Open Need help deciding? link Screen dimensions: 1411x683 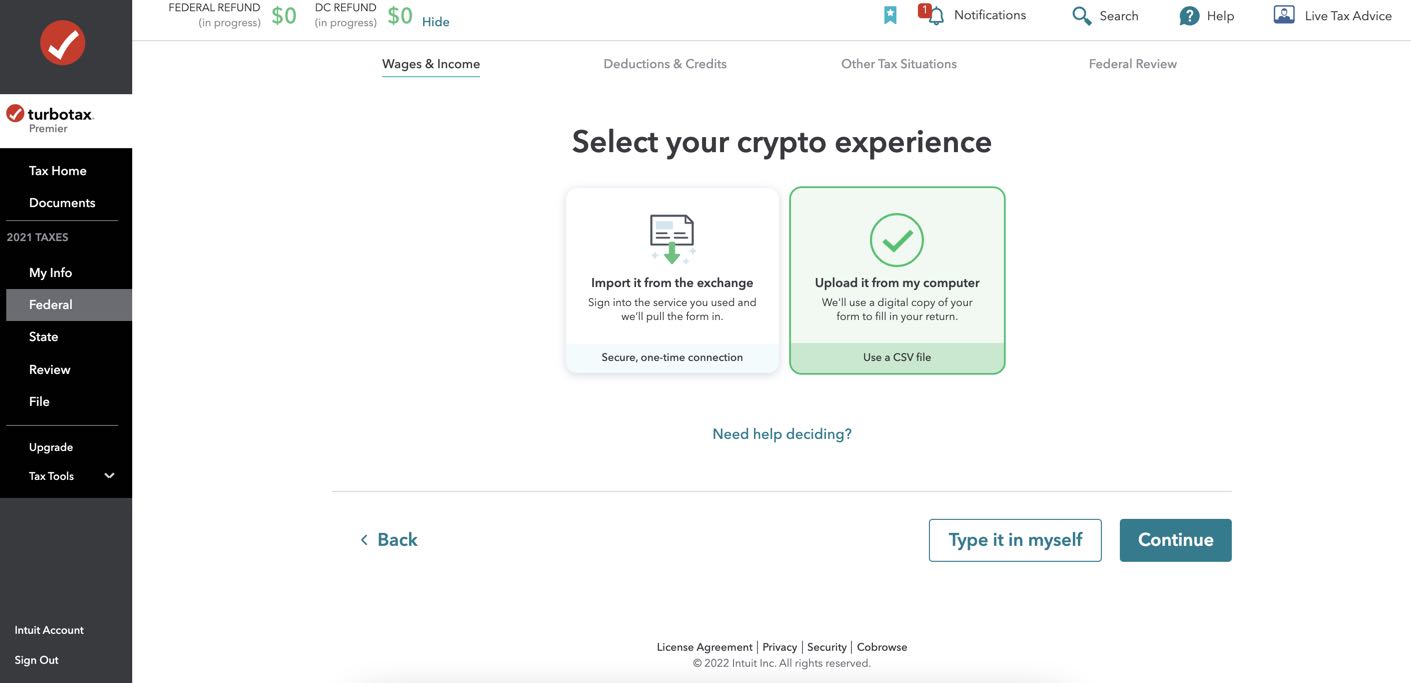[x=782, y=434]
